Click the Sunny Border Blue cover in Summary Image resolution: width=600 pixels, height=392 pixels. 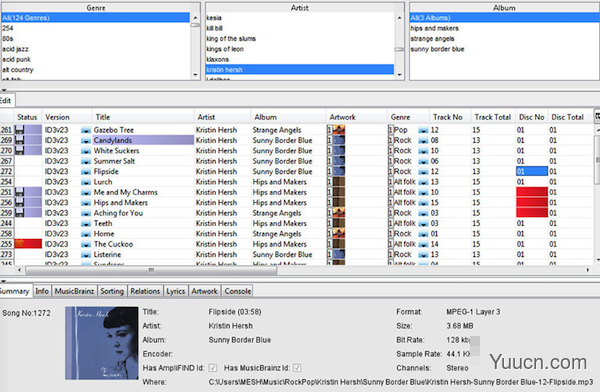[101, 343]
